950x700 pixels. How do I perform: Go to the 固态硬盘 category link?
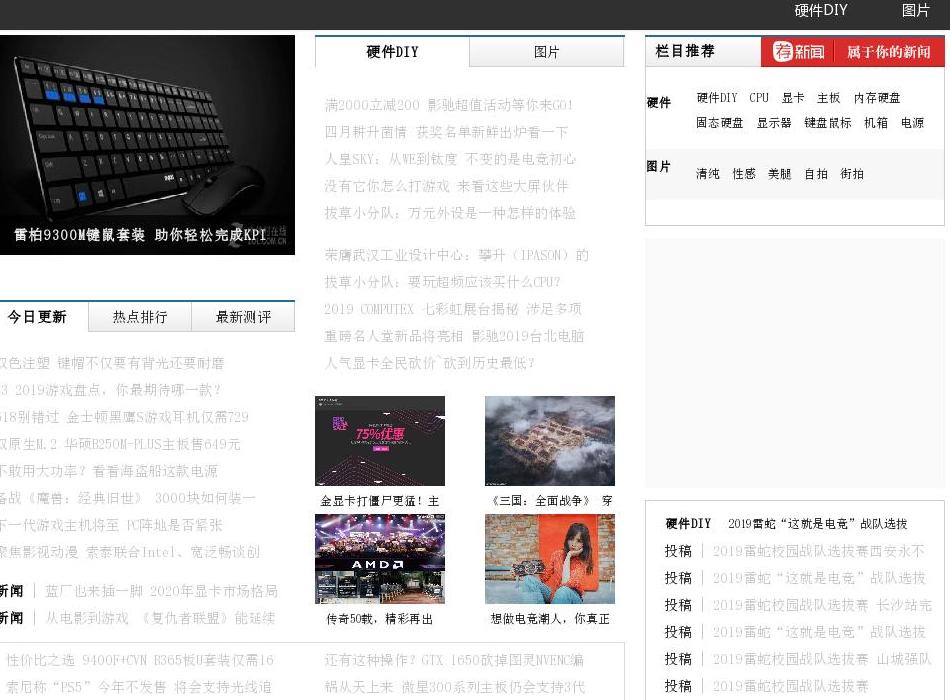[719, 123]
